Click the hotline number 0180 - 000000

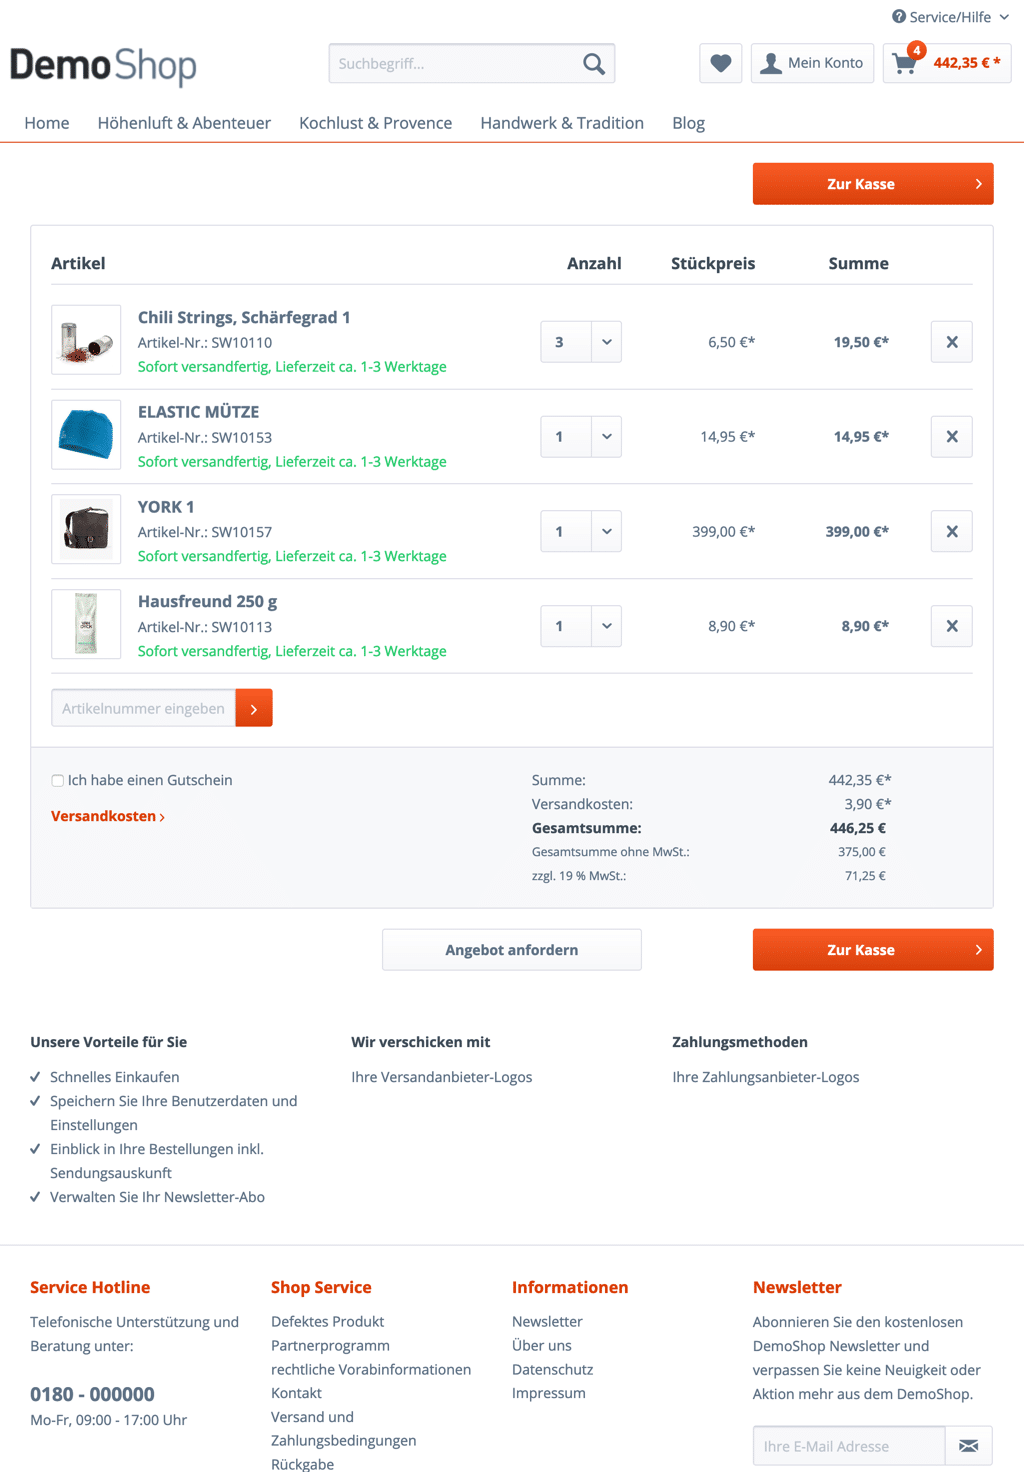pyautogui.click(x=92, y=1394)
